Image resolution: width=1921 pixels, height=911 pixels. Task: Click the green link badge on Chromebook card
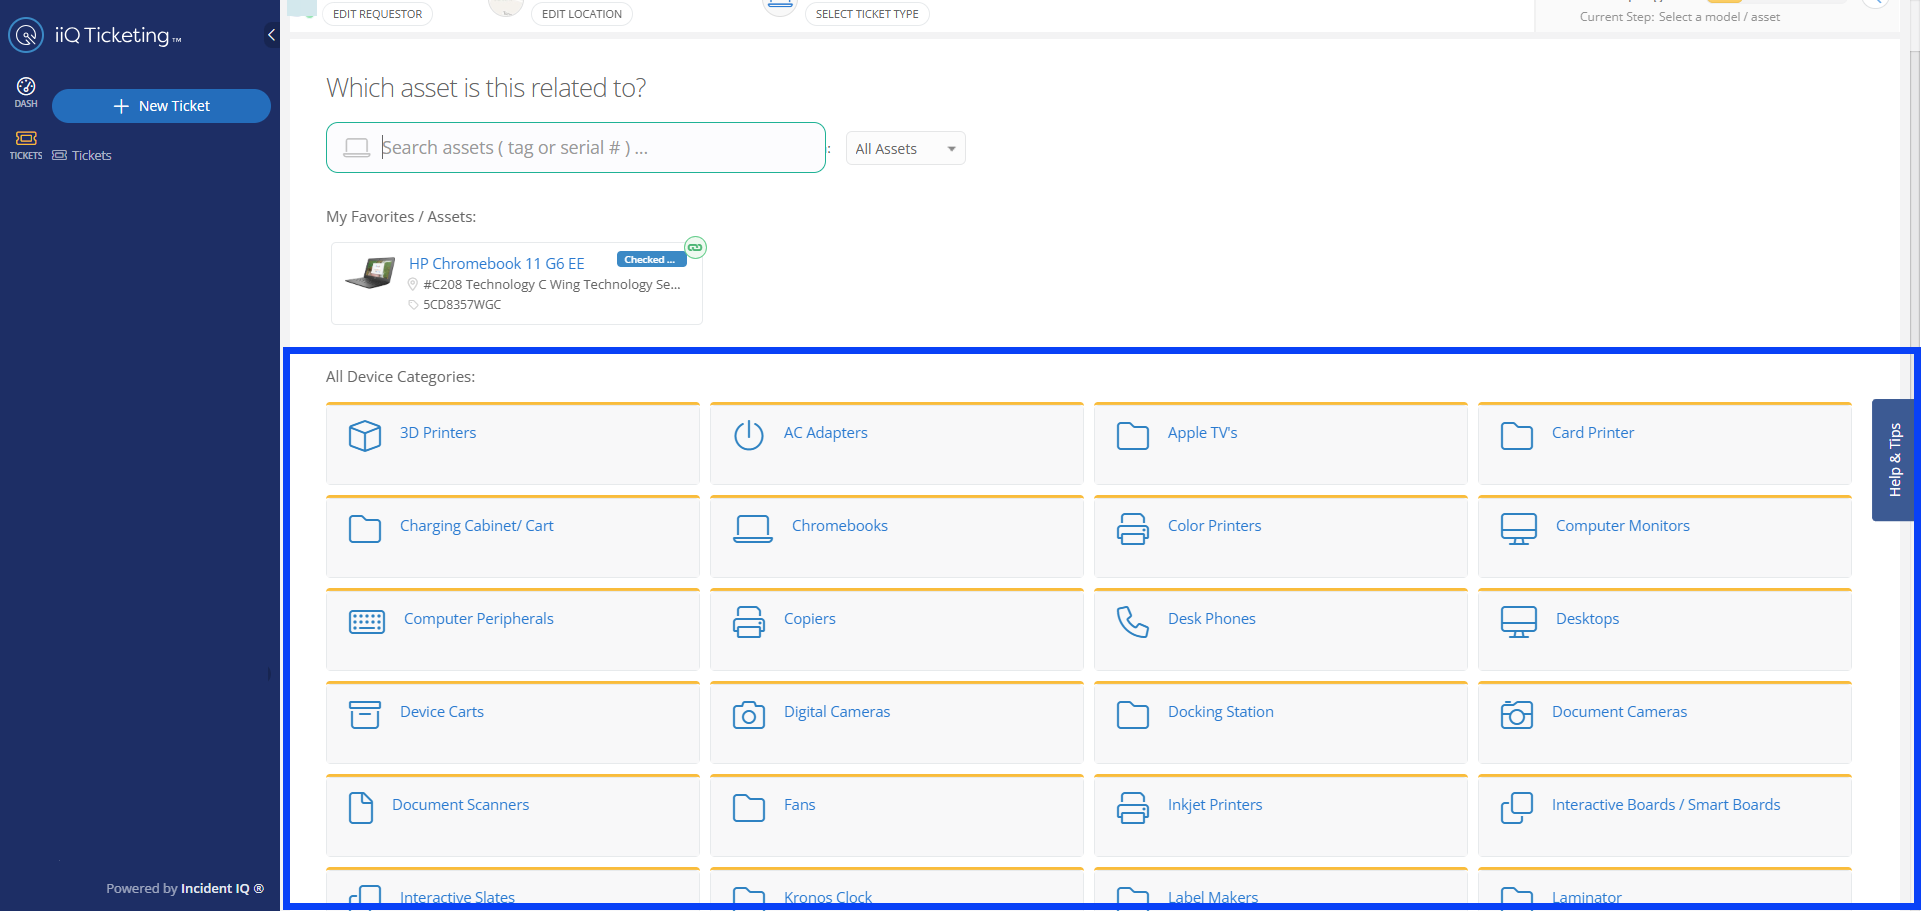click(x=695, y=247)
